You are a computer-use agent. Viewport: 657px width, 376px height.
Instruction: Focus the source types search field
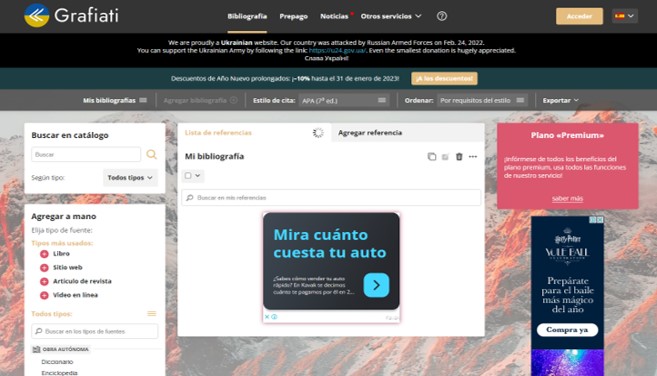[x=95, y=331]
